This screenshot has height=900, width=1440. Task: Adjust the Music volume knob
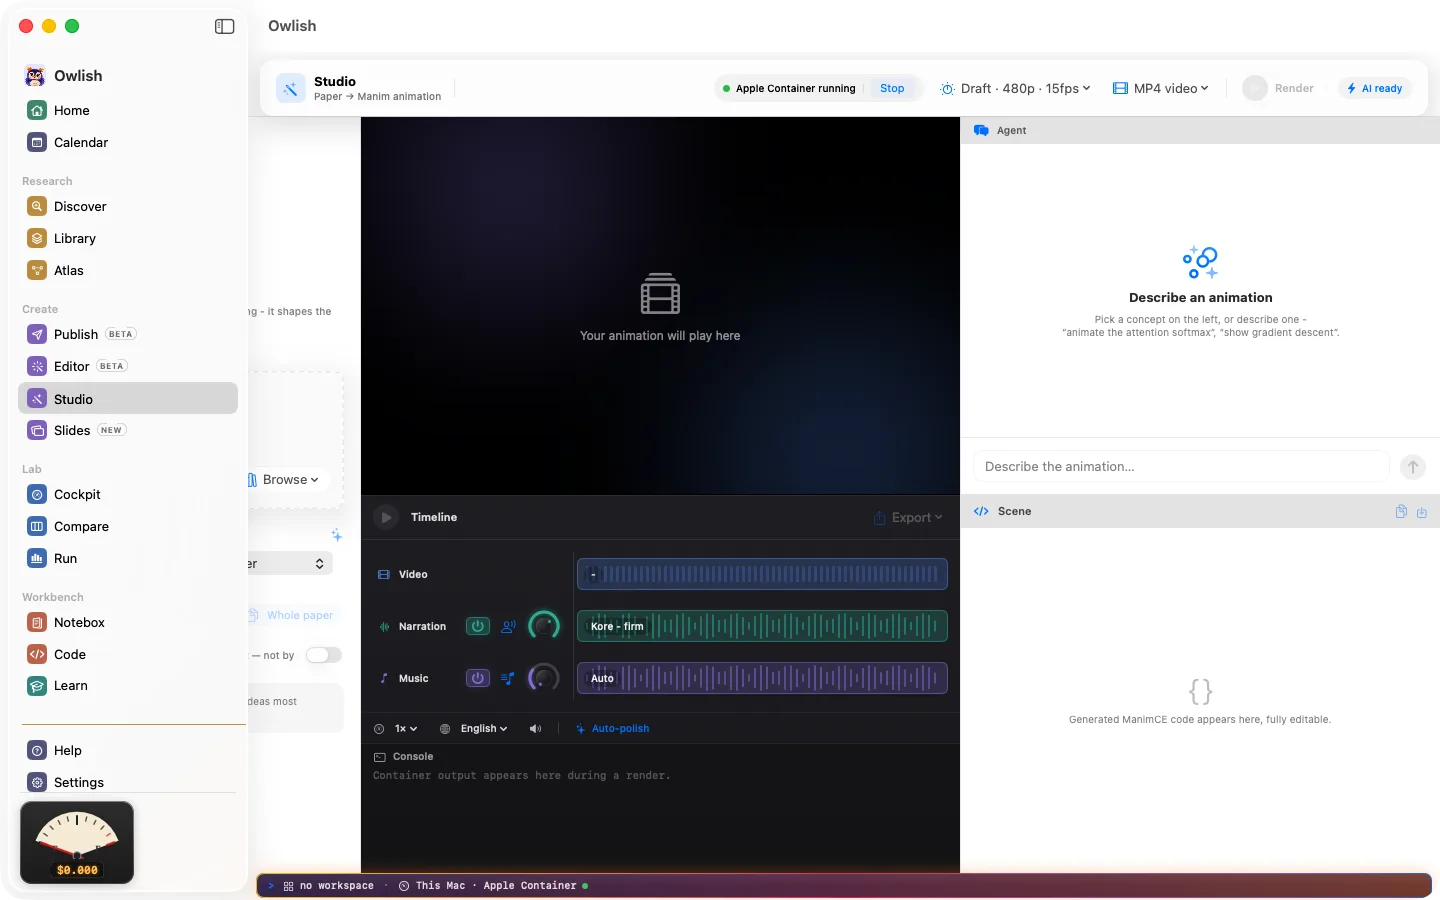544,678
